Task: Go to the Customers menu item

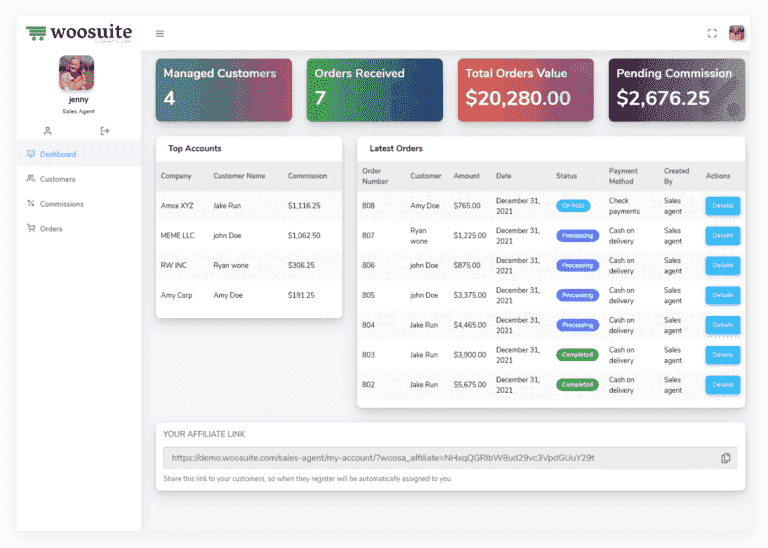Action: (78, 179)
